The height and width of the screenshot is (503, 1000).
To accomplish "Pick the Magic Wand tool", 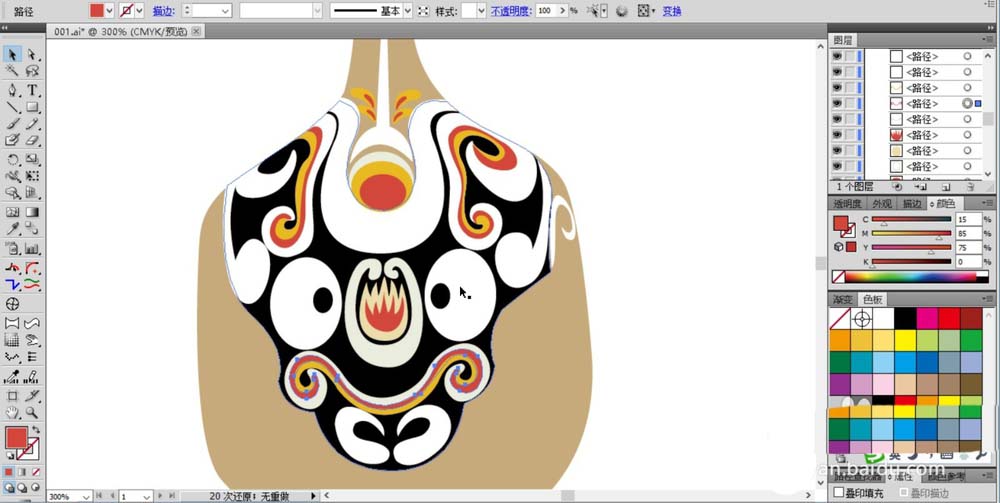I will (13, 72).
